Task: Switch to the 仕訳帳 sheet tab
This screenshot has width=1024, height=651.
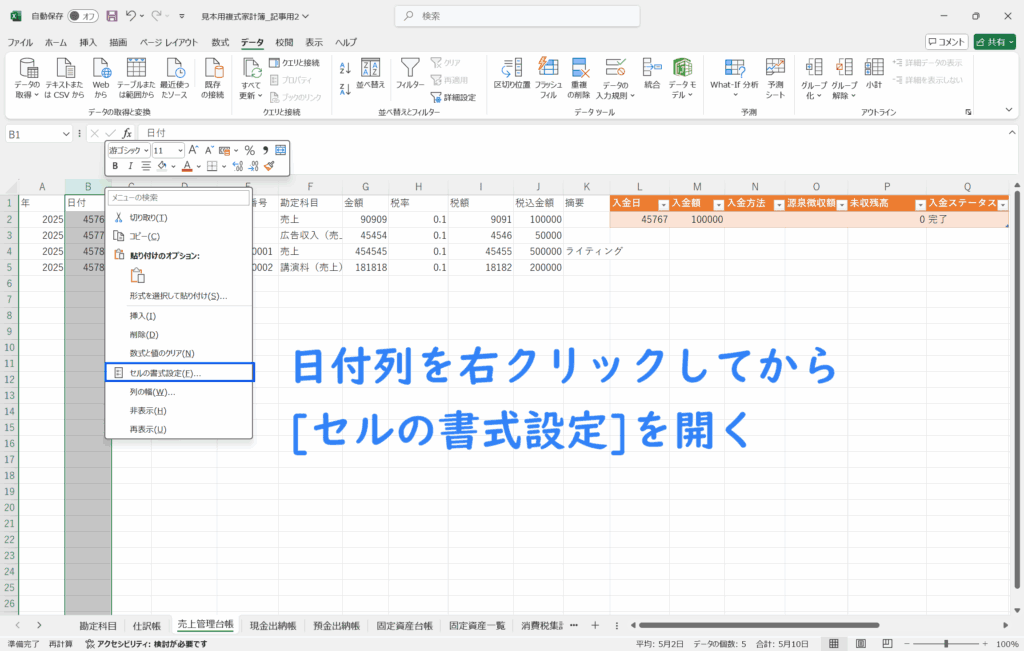Action: pyautogui.click(x=148, y=625)
